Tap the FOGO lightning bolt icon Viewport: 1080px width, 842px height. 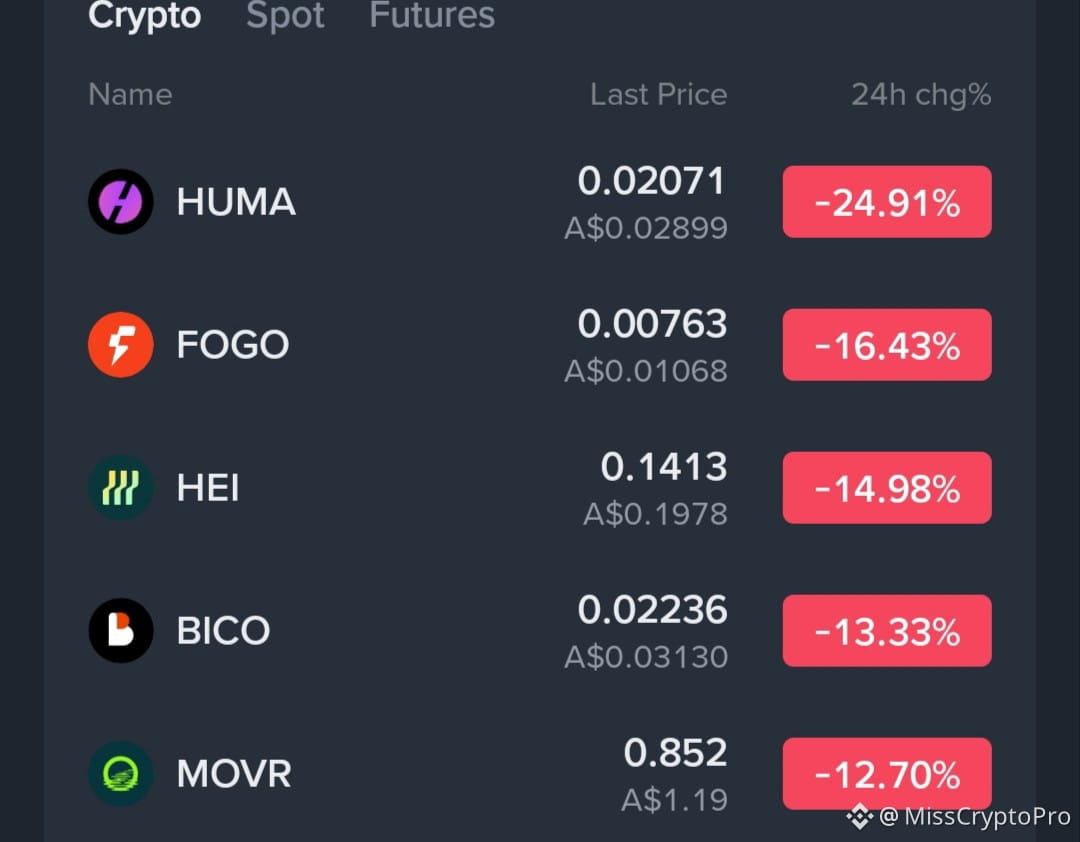(121, 345)
